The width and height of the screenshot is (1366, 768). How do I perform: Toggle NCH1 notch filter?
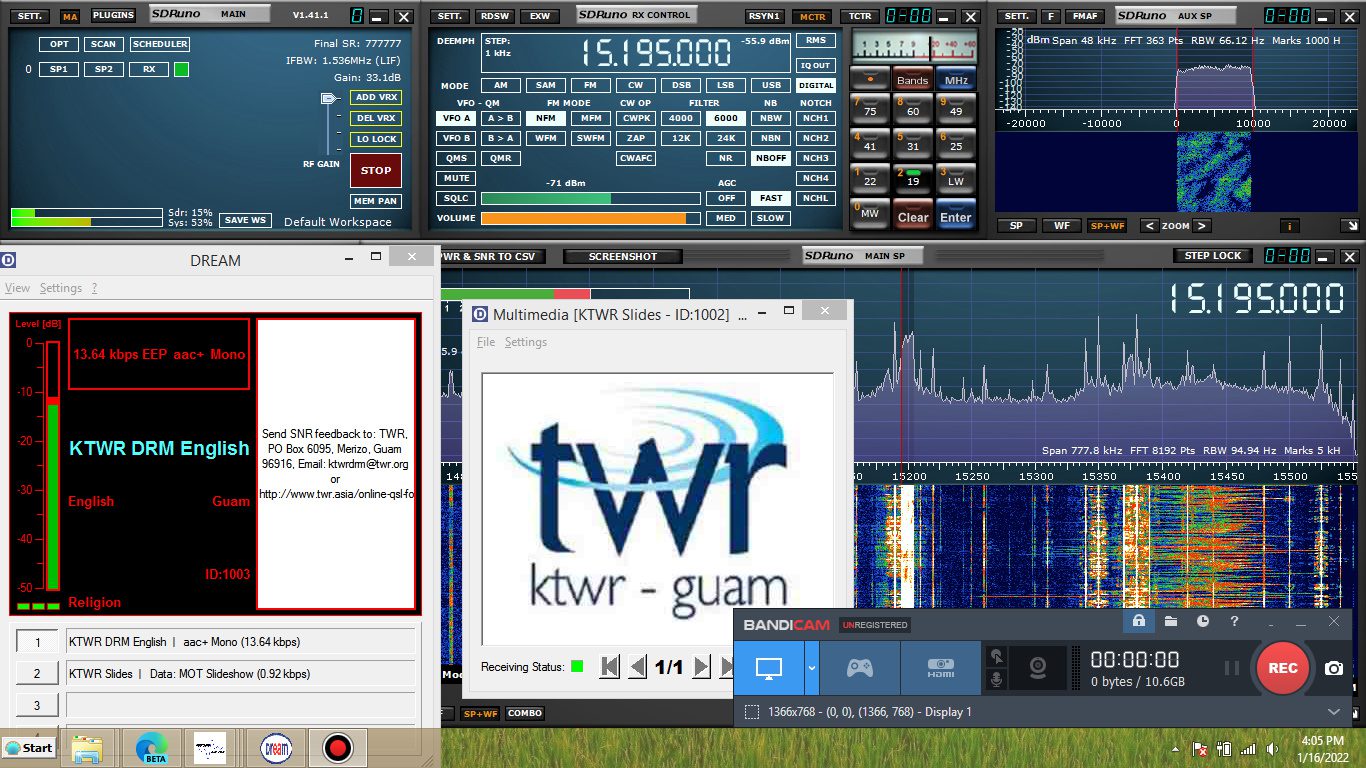816,118
